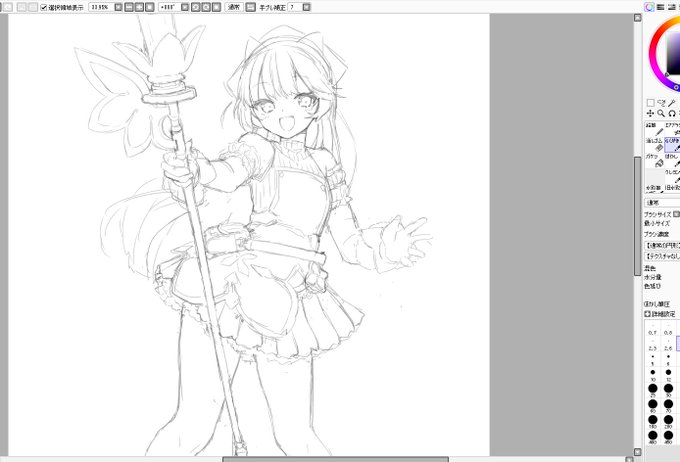This screenshot has width=680, height=462.
Task: Open the zoom level dropdown beside 33.3%
Action: [118, 7]
